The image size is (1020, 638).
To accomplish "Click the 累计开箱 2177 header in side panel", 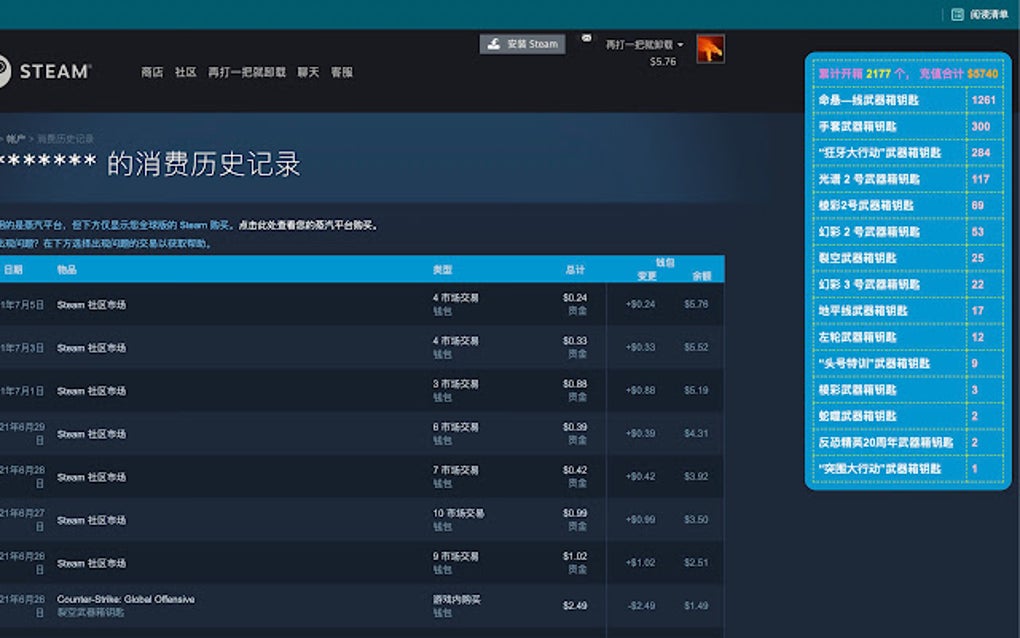I will [x=880, y=72].
